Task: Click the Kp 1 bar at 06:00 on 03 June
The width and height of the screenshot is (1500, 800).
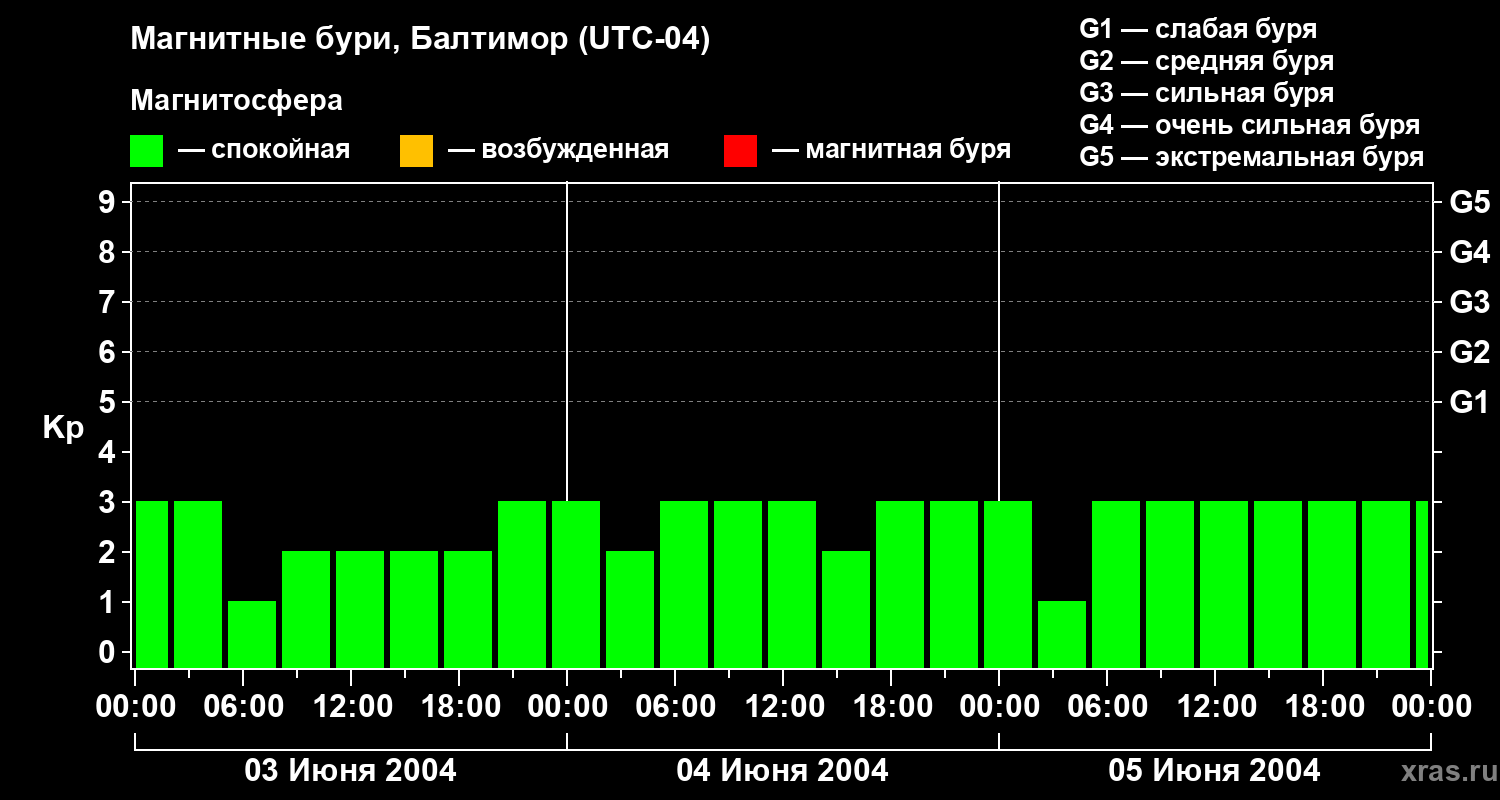Action: coord(252,634)
